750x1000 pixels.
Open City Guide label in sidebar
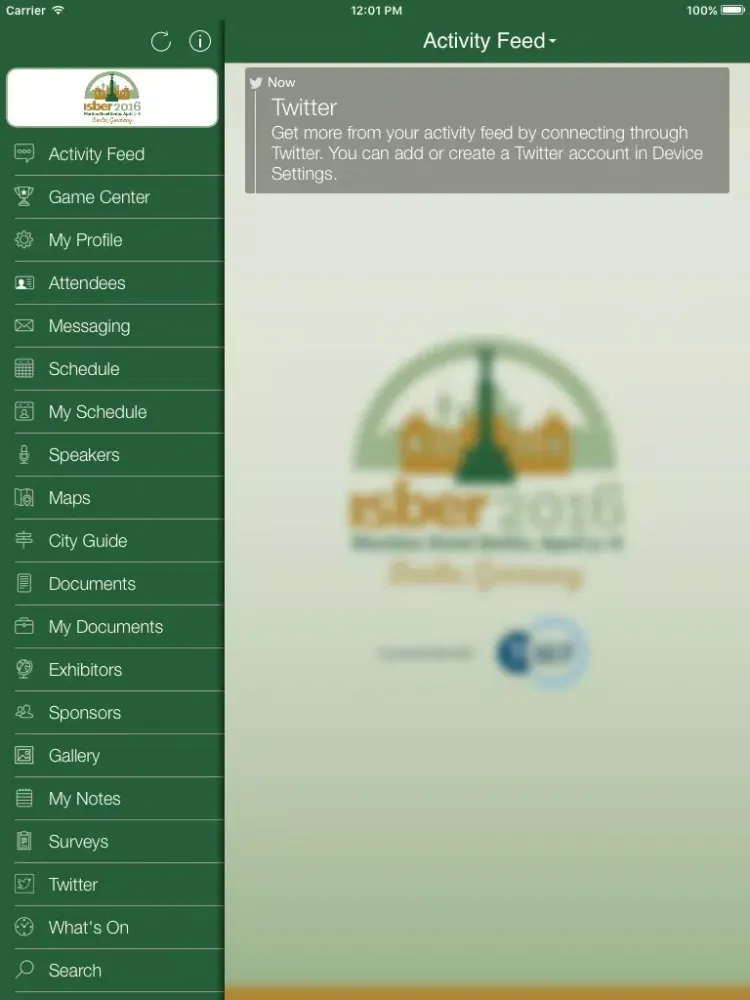tap(87, 541)
